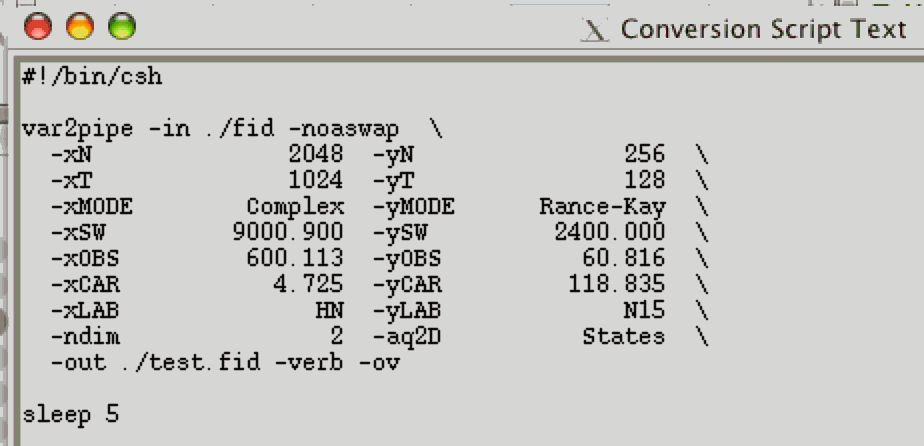The image size is (924, 446).
Task: Click the X11 icon in title bar
Action: tap(595, 30)
